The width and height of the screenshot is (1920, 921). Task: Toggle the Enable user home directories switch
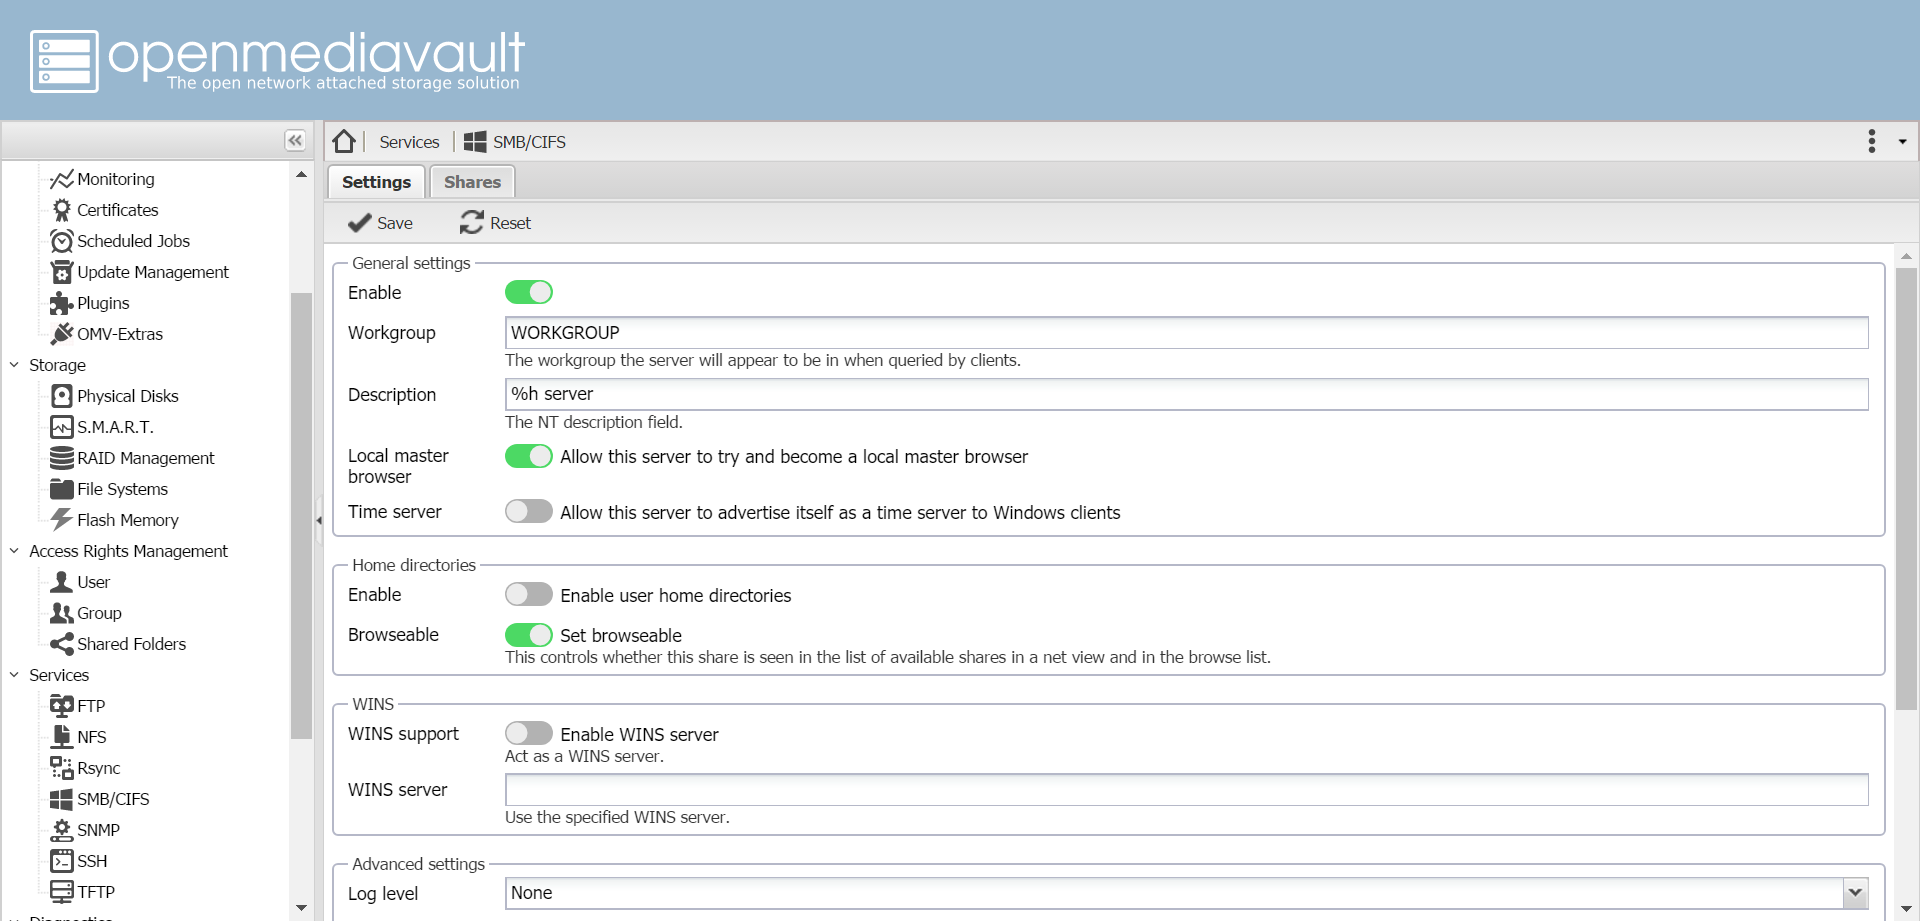[529, 594]
